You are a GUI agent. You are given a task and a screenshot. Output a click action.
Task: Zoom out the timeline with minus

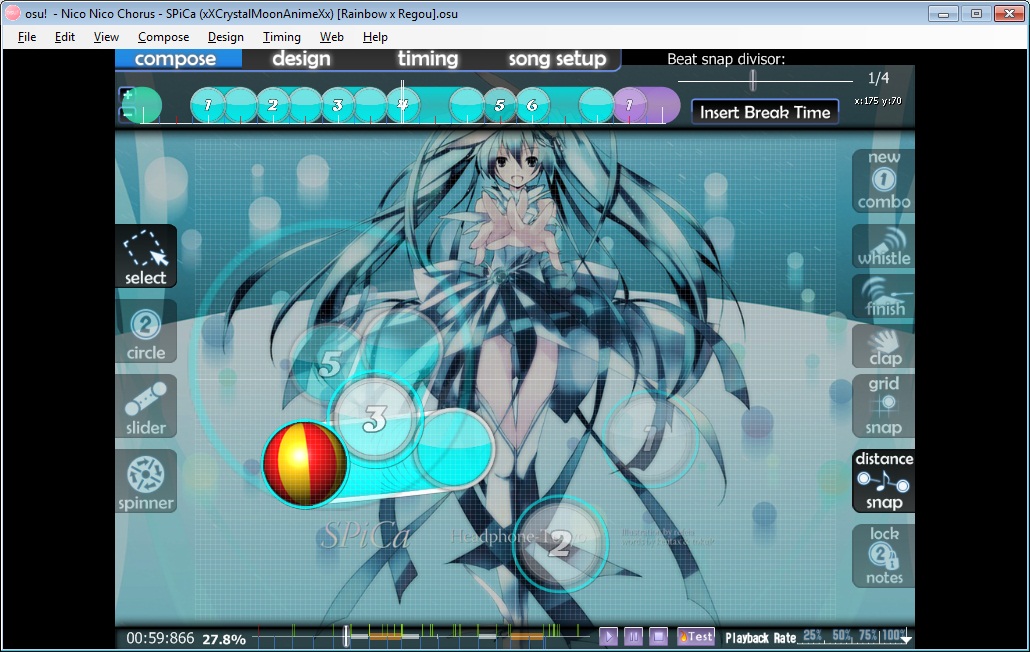(x=127, y=114)
